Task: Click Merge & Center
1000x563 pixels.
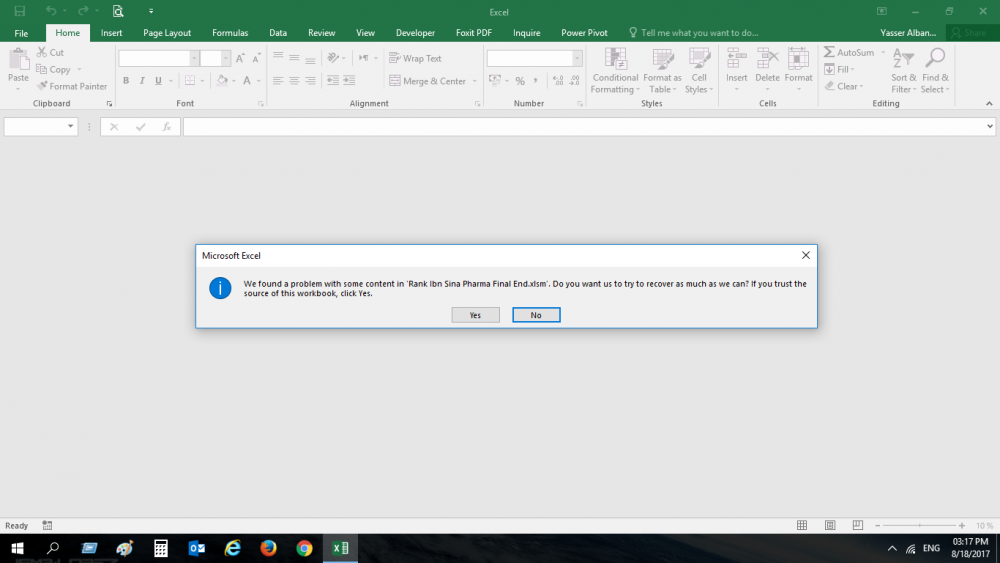Action: click(428, 81)
